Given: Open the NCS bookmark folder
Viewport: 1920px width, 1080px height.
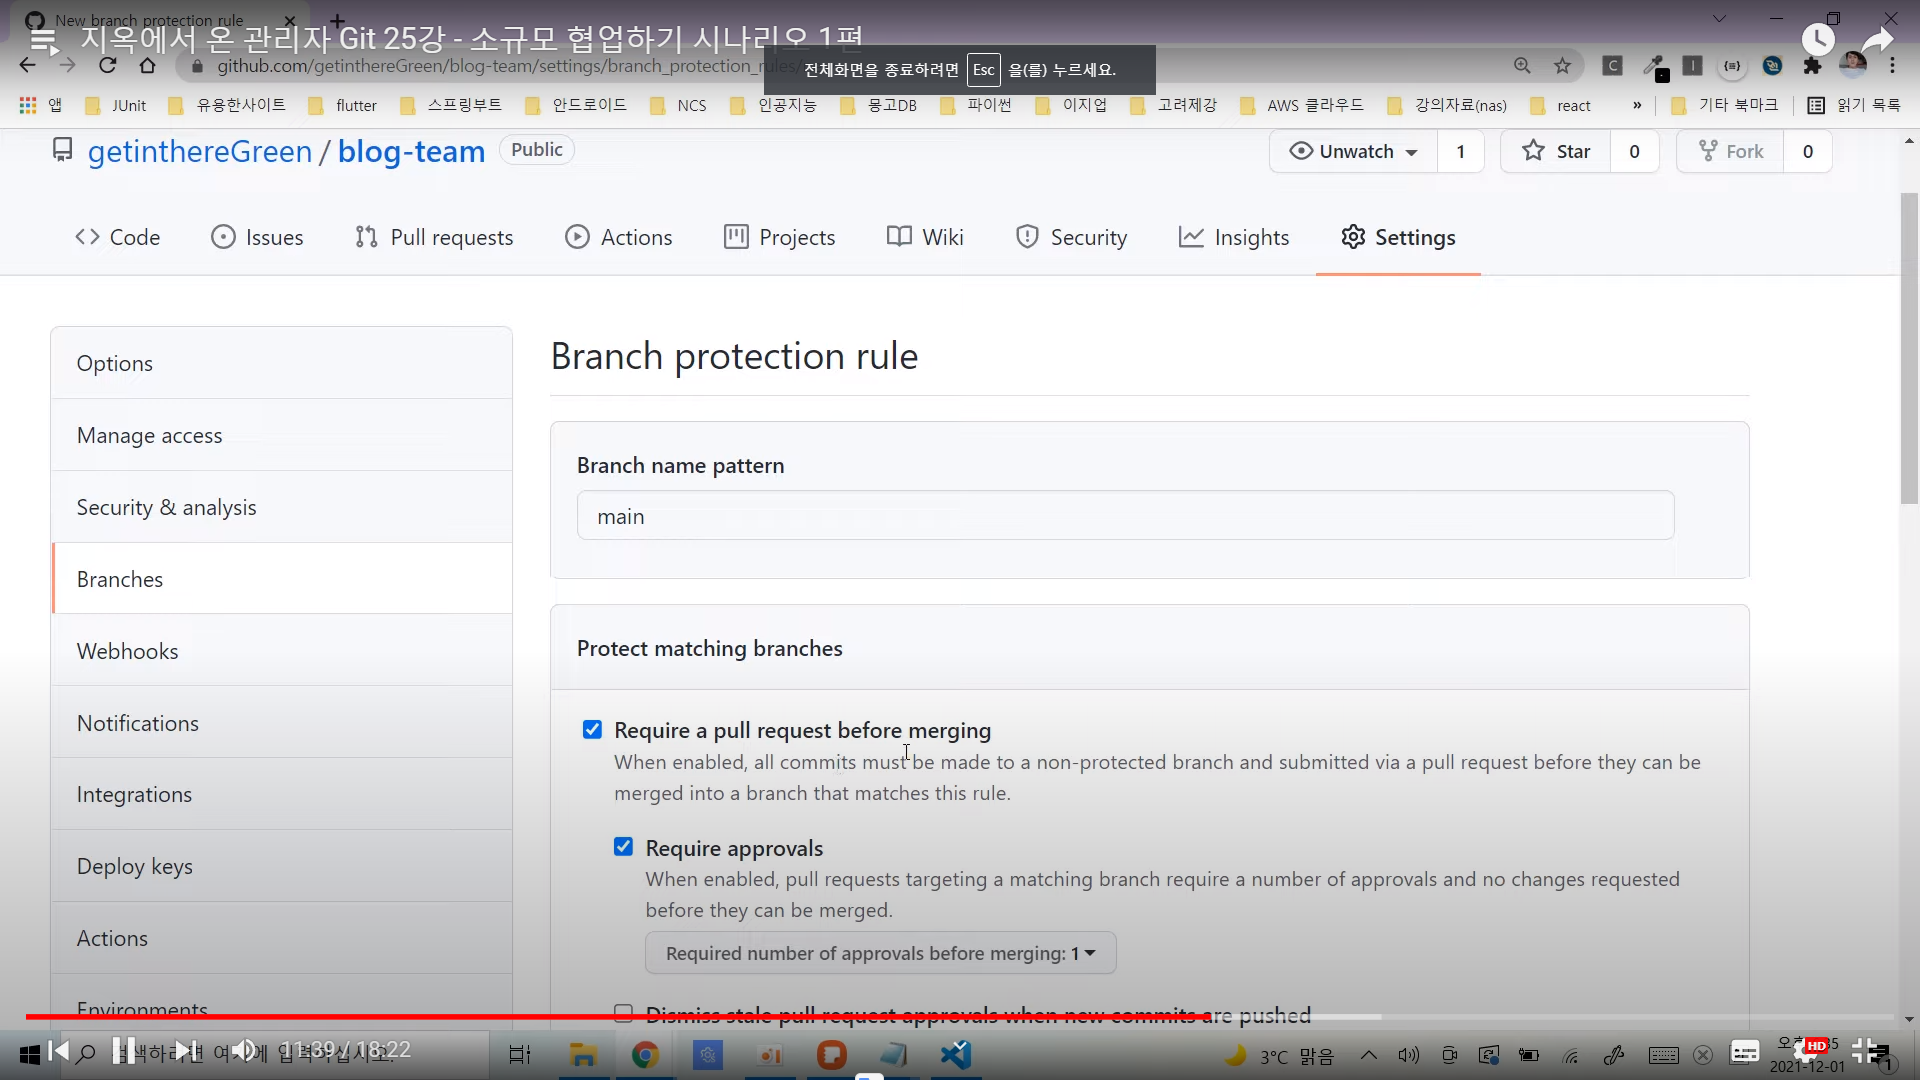Looking at the screenshot, I should (678, 105).
